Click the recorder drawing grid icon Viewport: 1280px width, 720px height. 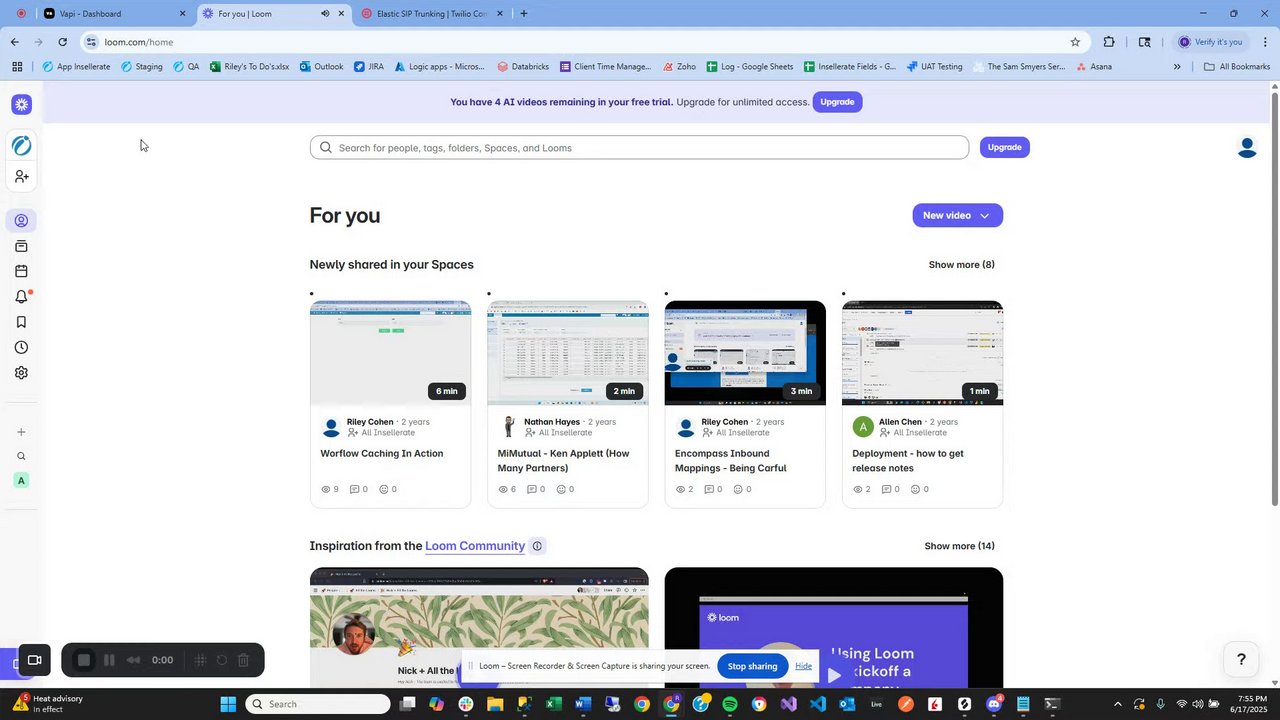(x=200, y=660)
